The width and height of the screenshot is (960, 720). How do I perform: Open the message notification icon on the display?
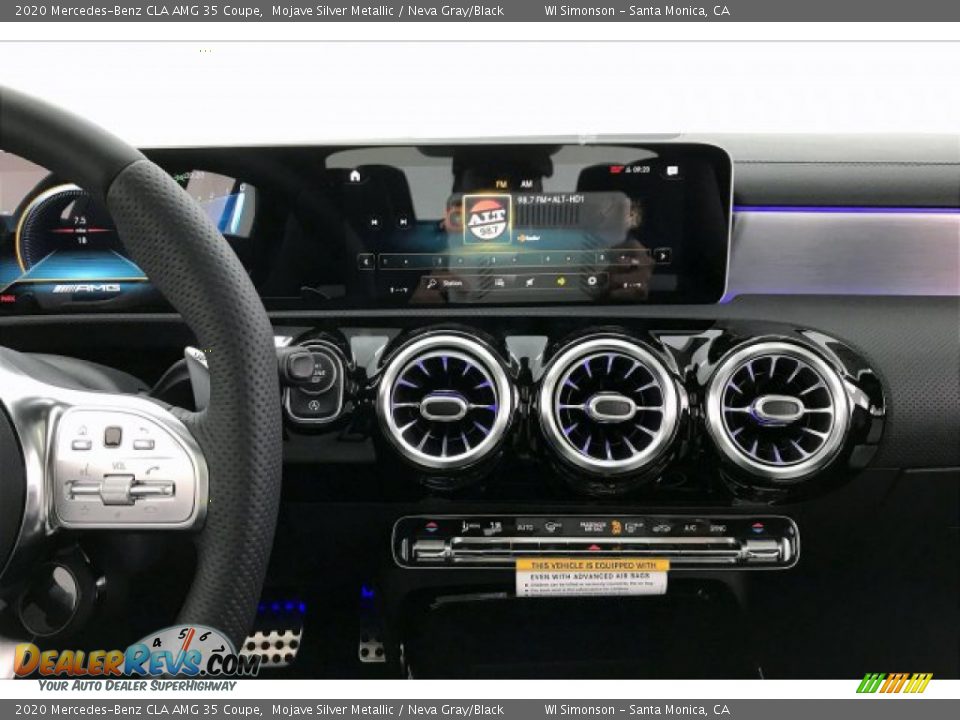click(x=672, y=171)
